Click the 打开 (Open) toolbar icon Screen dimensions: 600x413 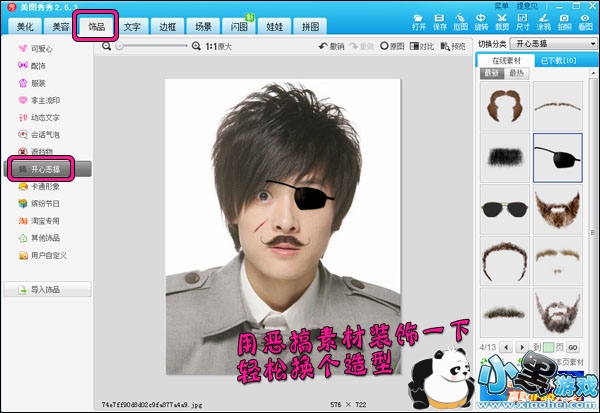pos(418,20)
